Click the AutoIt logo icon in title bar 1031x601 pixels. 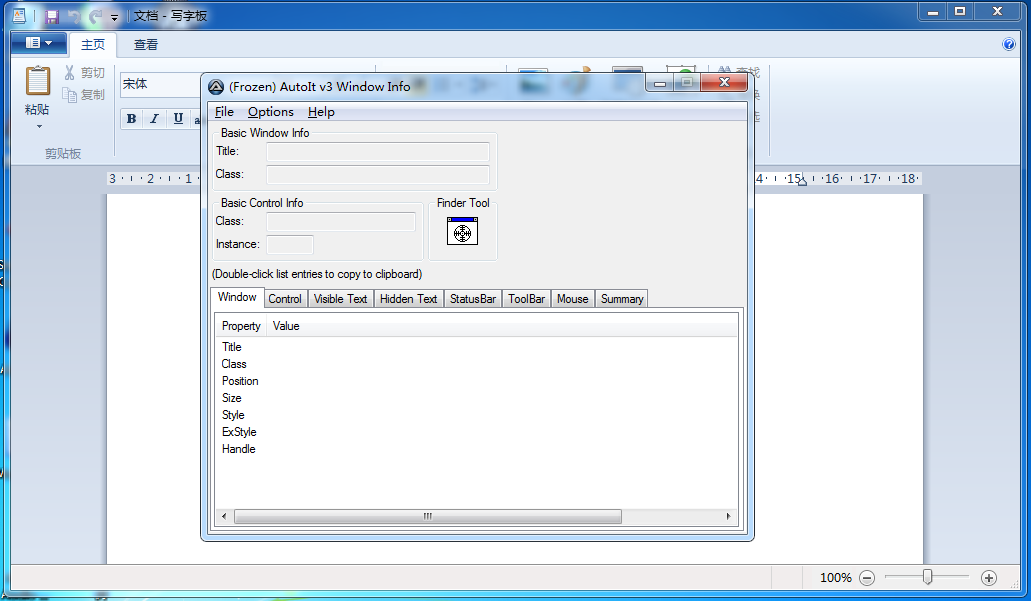(x=216, y=87)
